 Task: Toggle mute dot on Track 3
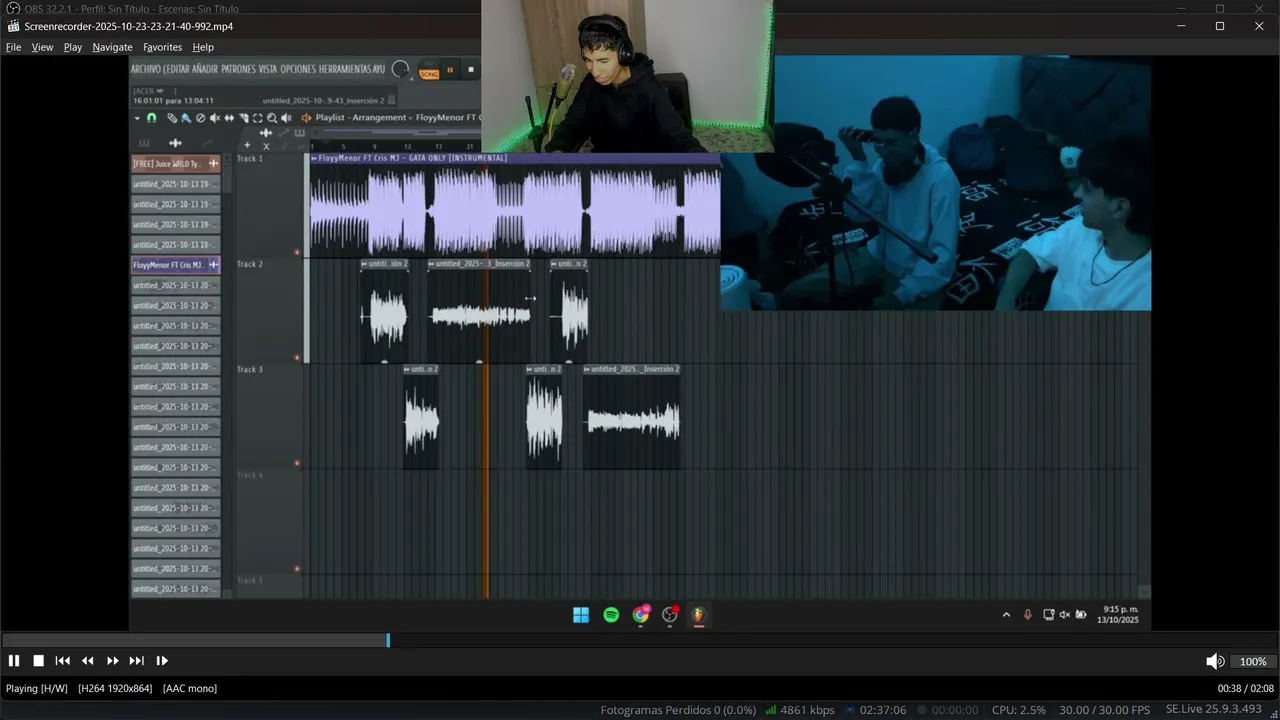pyautogui.click(x=297, y=463)
